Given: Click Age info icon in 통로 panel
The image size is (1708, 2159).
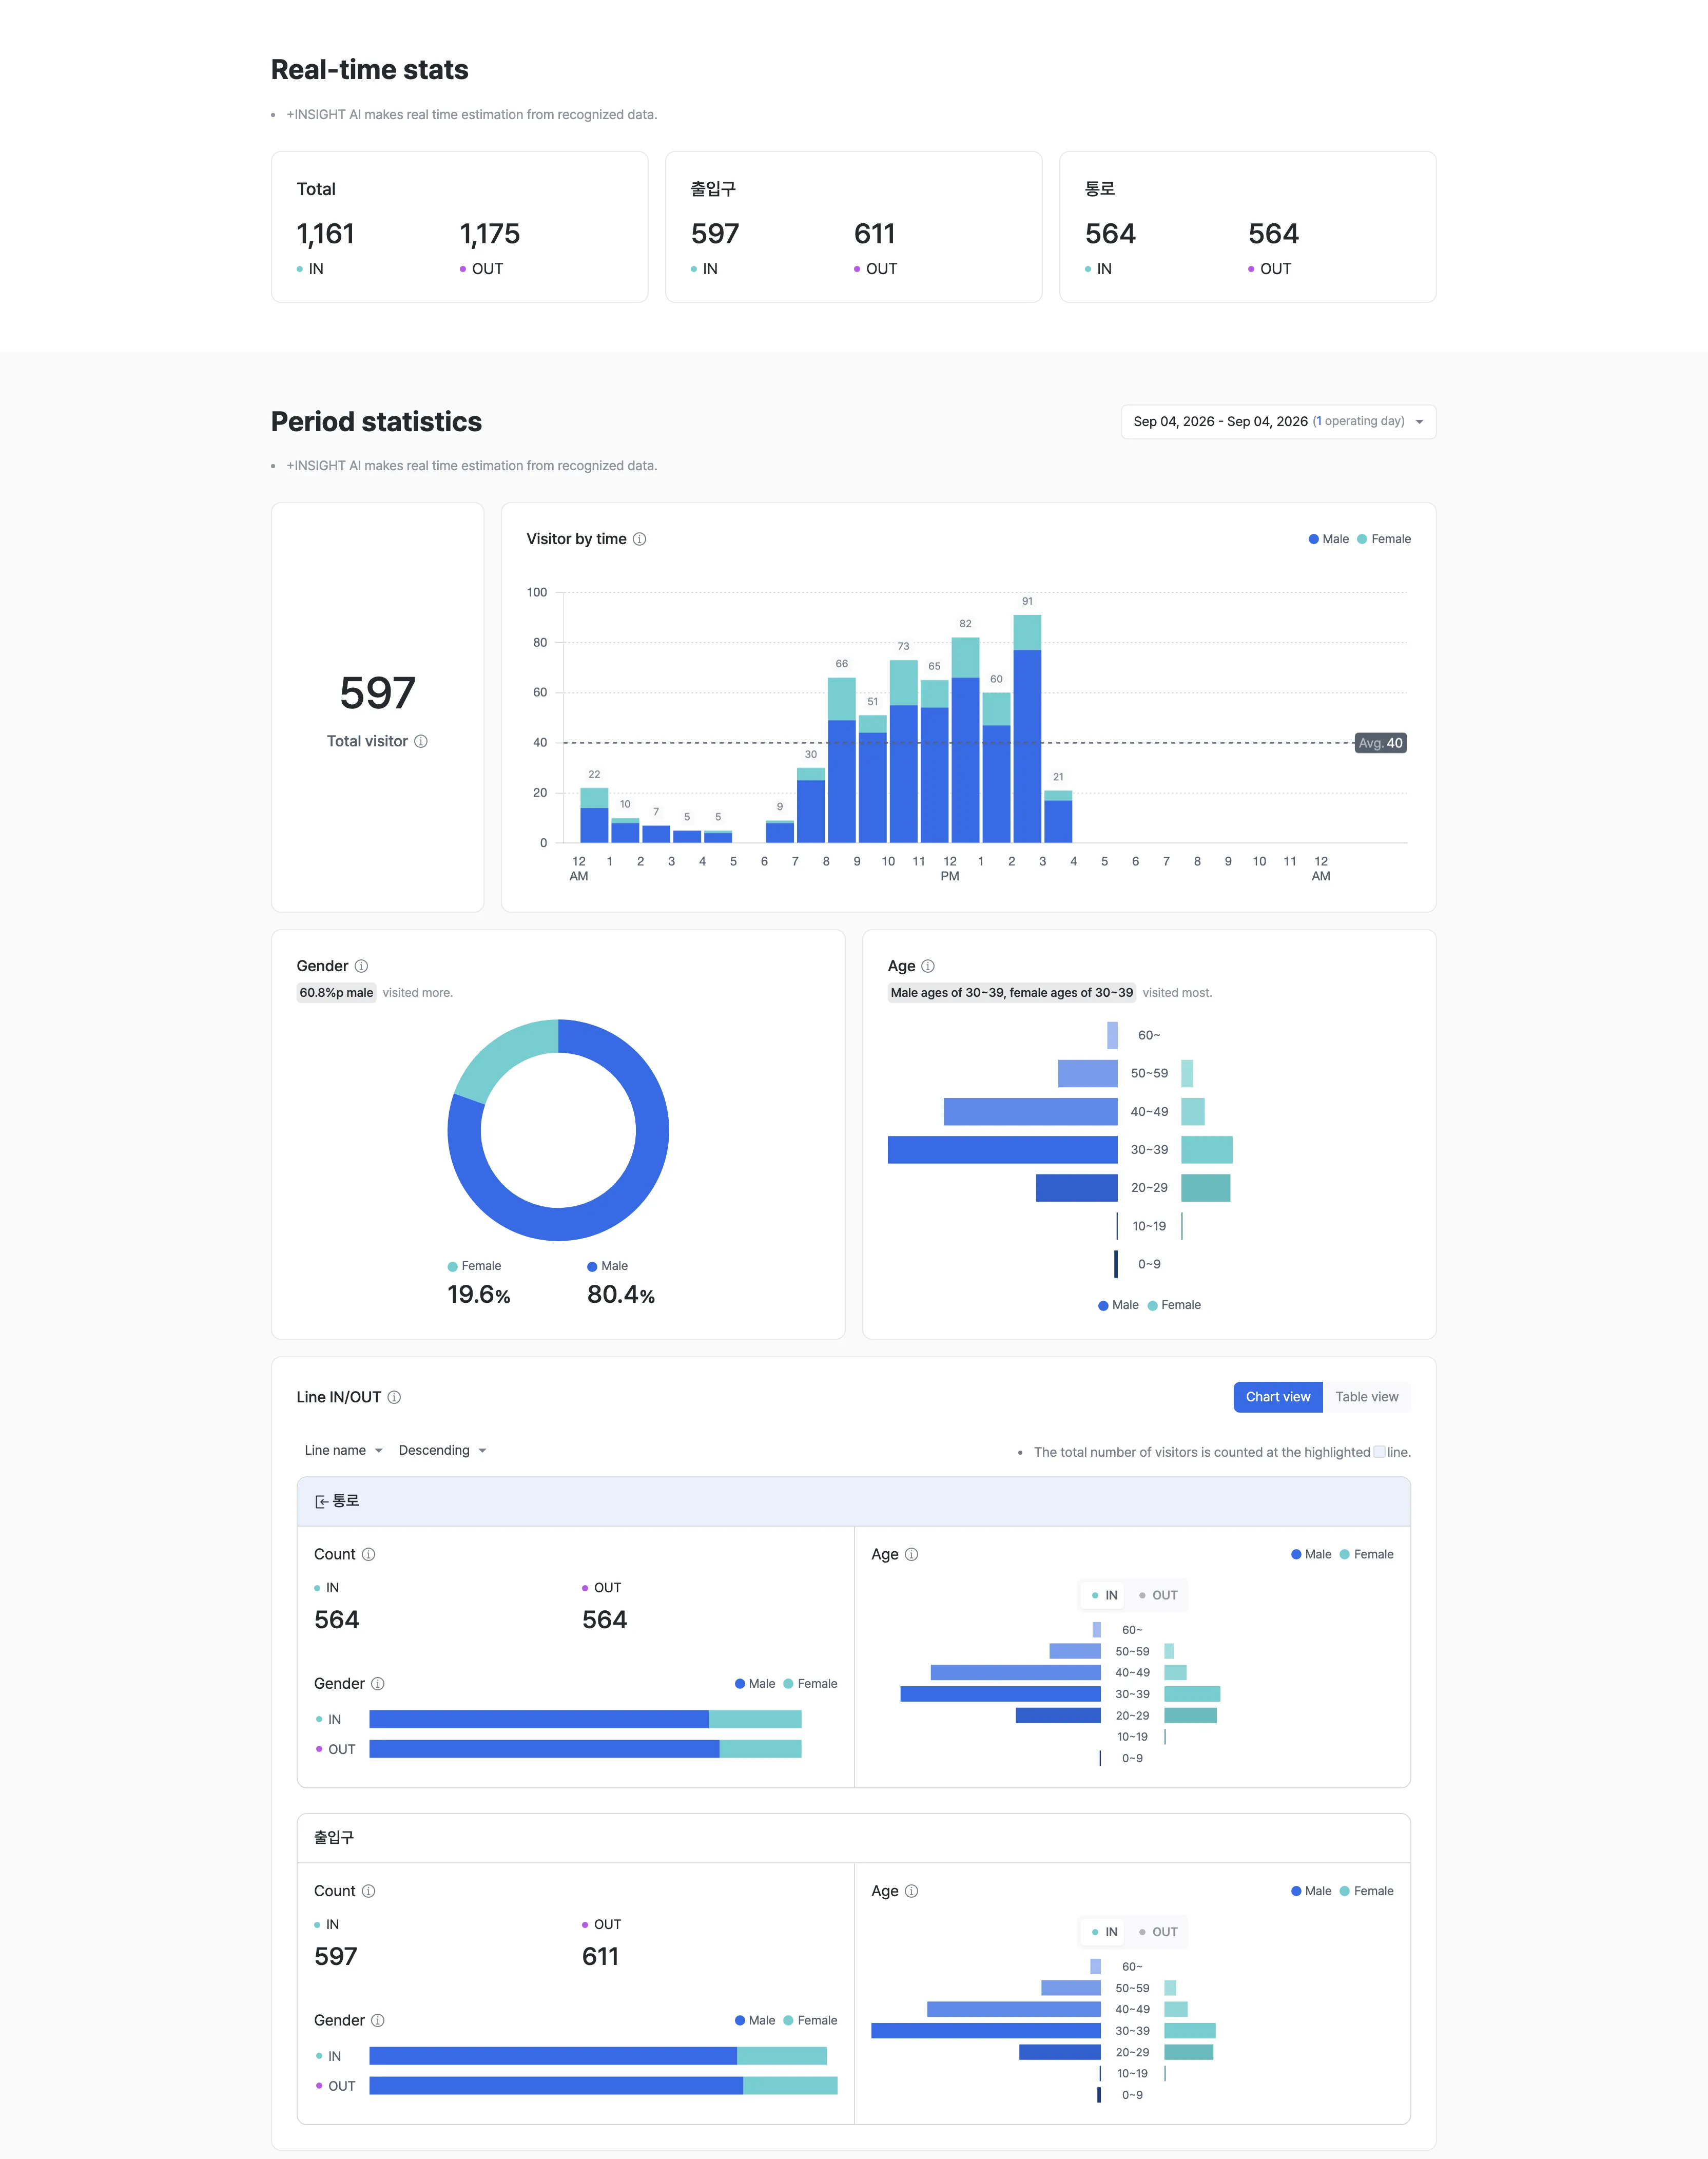Looking at the screenshot, I should [x=911, y=1554].
